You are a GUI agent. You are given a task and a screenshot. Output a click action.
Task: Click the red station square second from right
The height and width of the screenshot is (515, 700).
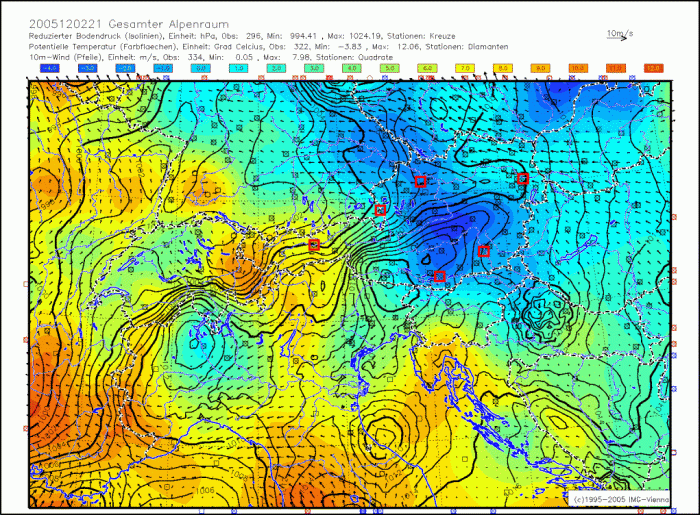pos(483,251)
